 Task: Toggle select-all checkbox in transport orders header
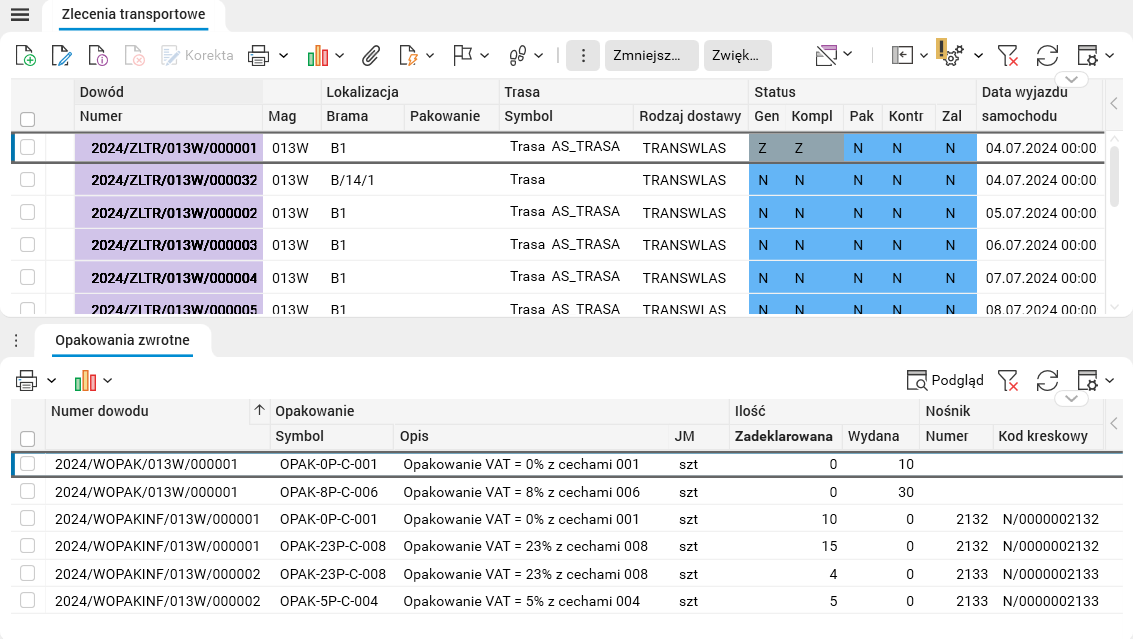tap(28, 119)
